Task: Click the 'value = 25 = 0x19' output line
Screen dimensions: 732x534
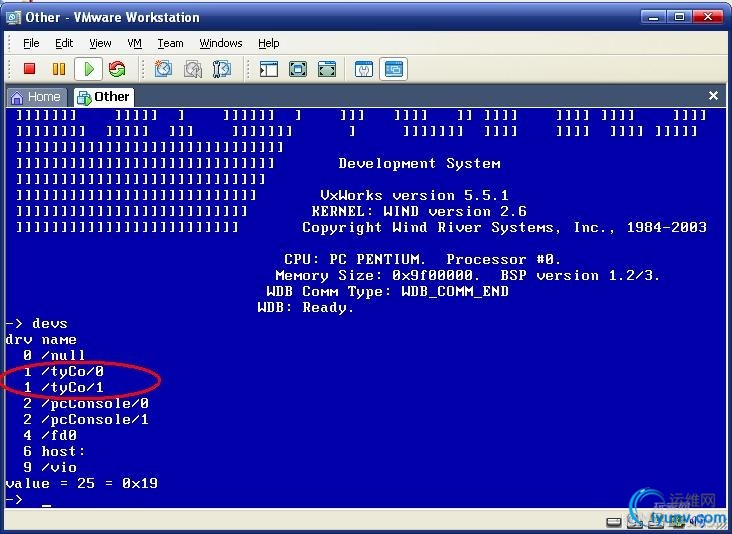Action: 82,483
